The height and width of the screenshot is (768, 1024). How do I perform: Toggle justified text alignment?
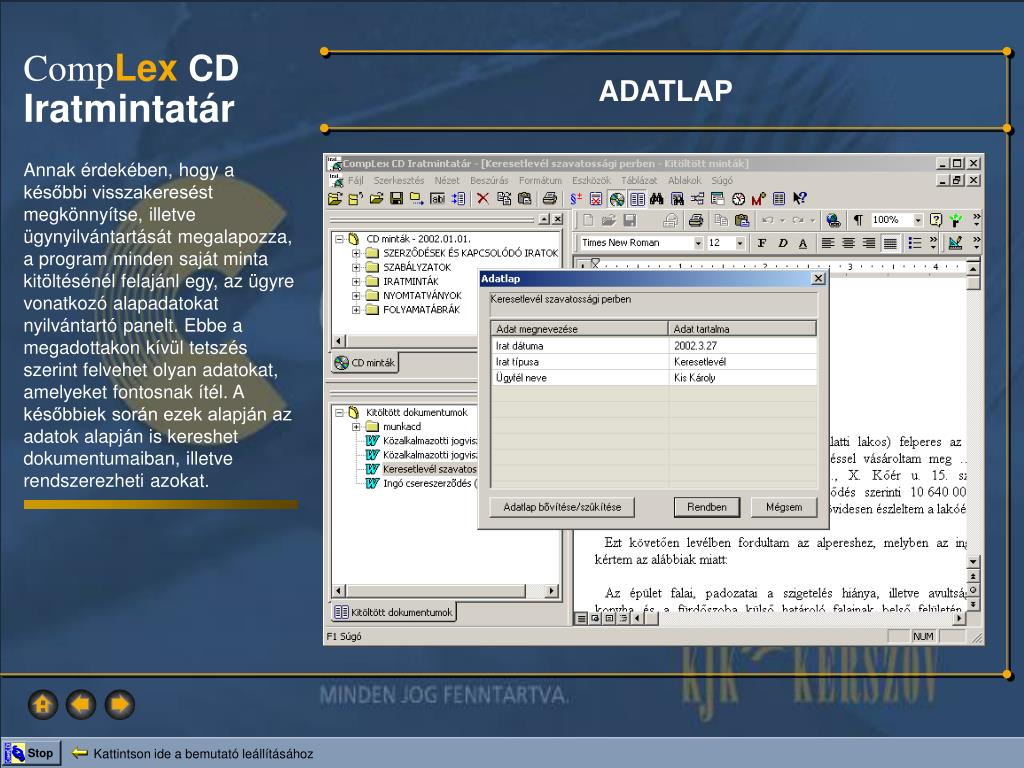coord(889,243)
